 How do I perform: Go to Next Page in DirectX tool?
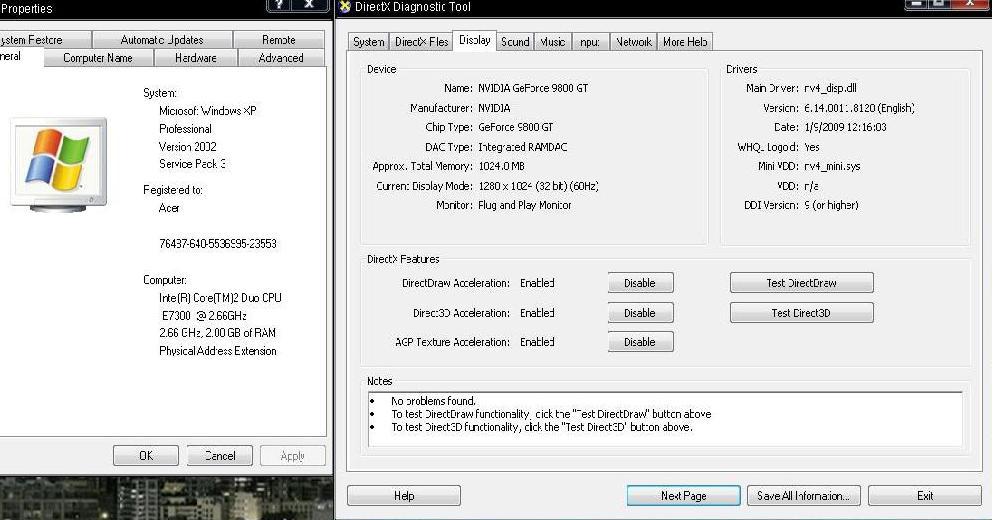[x=684, y=496]
